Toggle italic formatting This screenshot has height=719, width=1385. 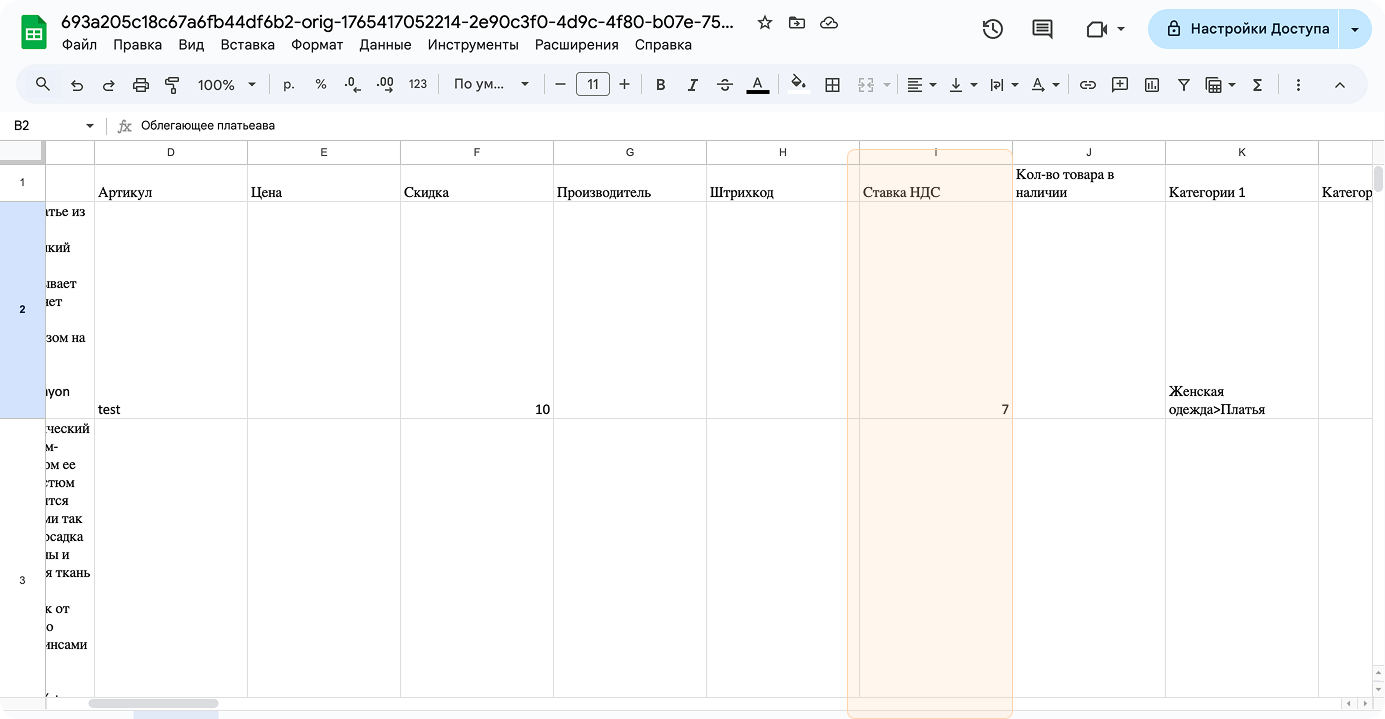tap(692, 85)
